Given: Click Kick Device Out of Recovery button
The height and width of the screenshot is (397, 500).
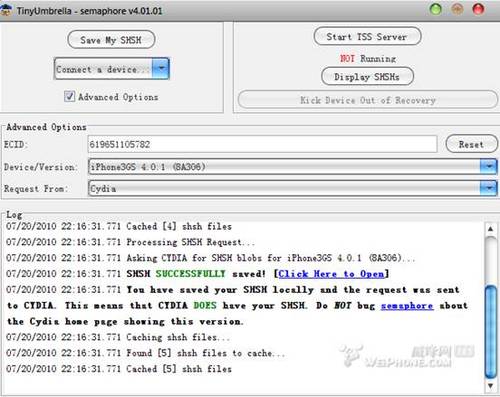Looking at the screenshot, I should [368, 100].
